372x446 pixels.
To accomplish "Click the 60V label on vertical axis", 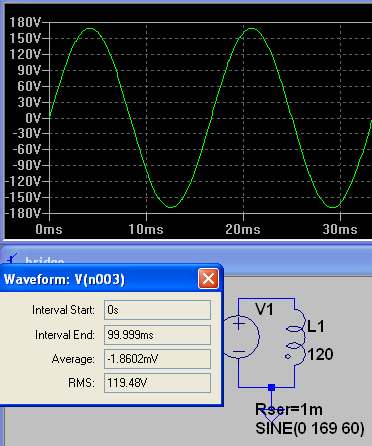I will click(29, 86).
